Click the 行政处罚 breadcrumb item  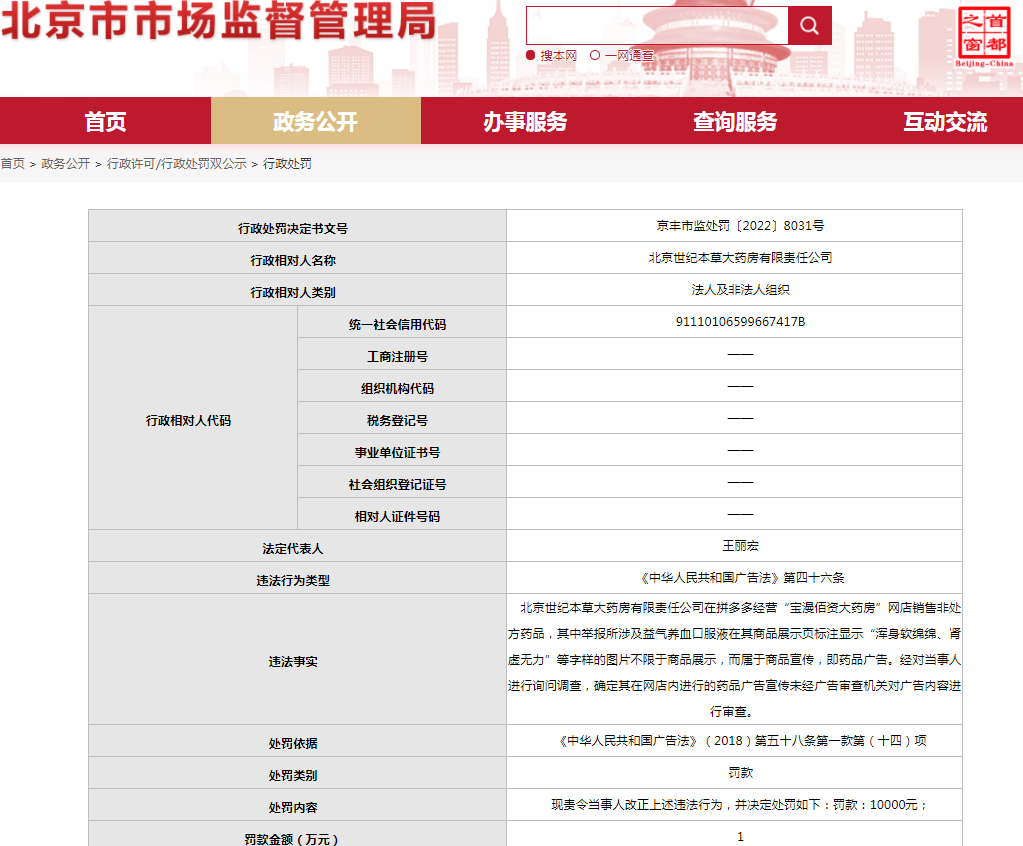[287, 163]
